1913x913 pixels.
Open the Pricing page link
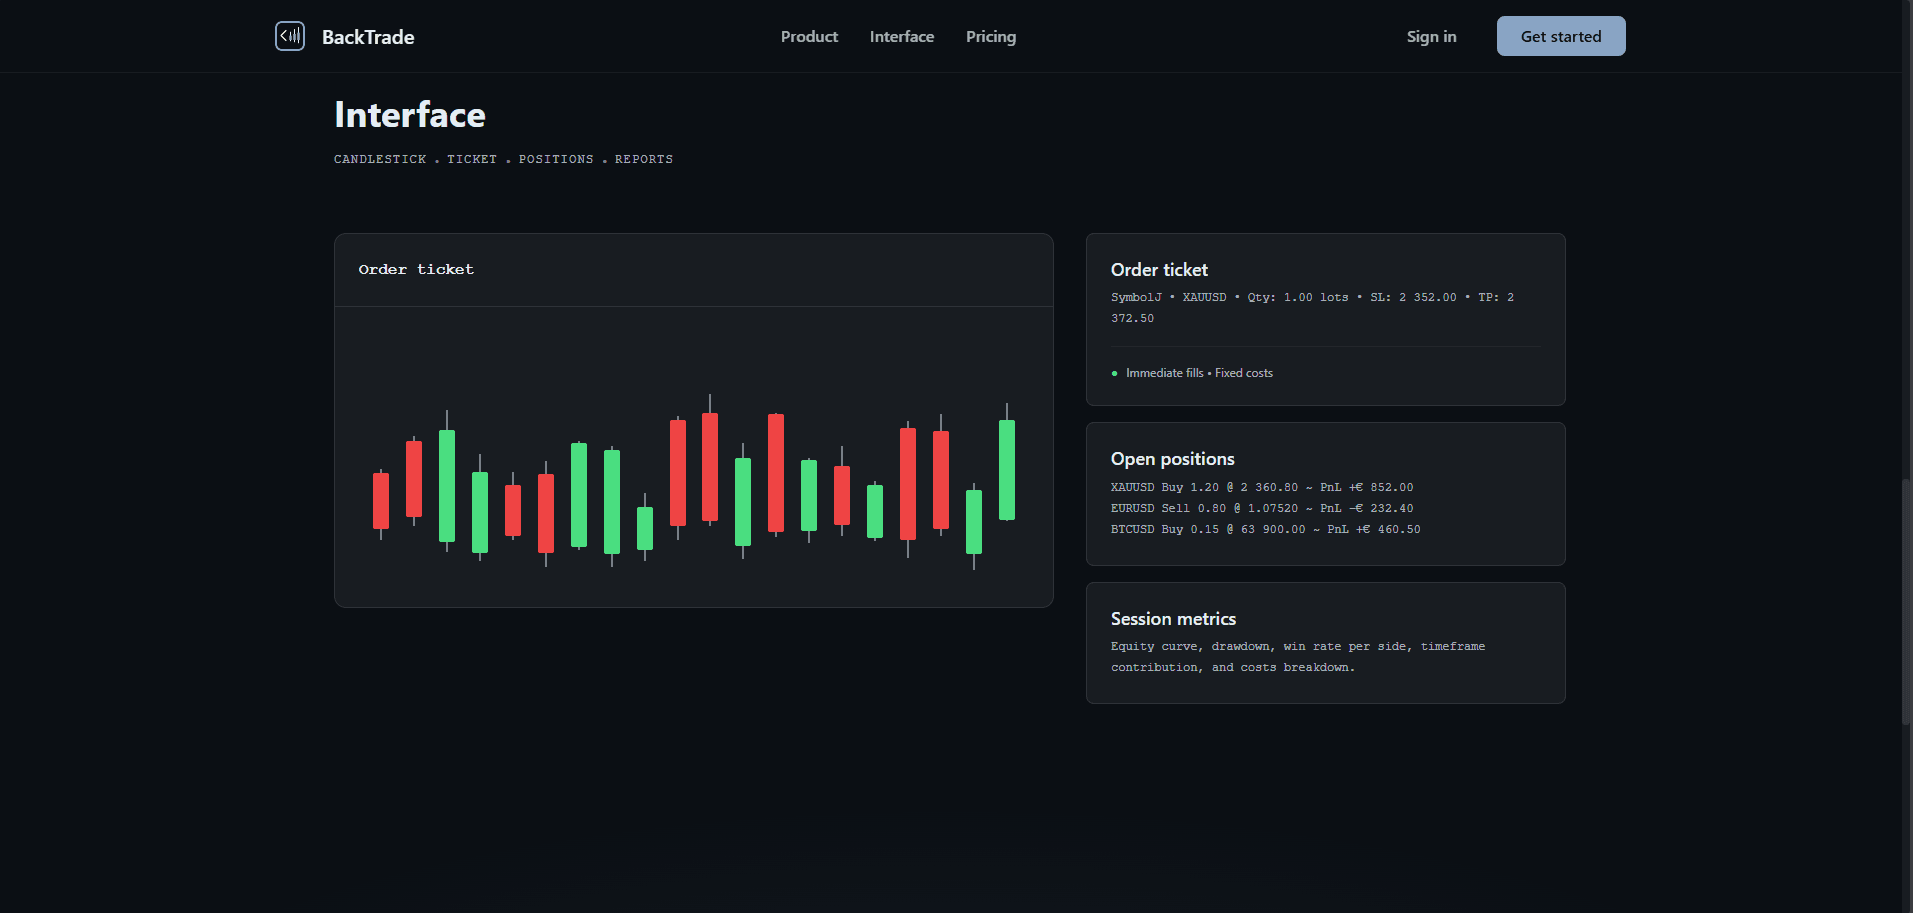click(990, 37)
